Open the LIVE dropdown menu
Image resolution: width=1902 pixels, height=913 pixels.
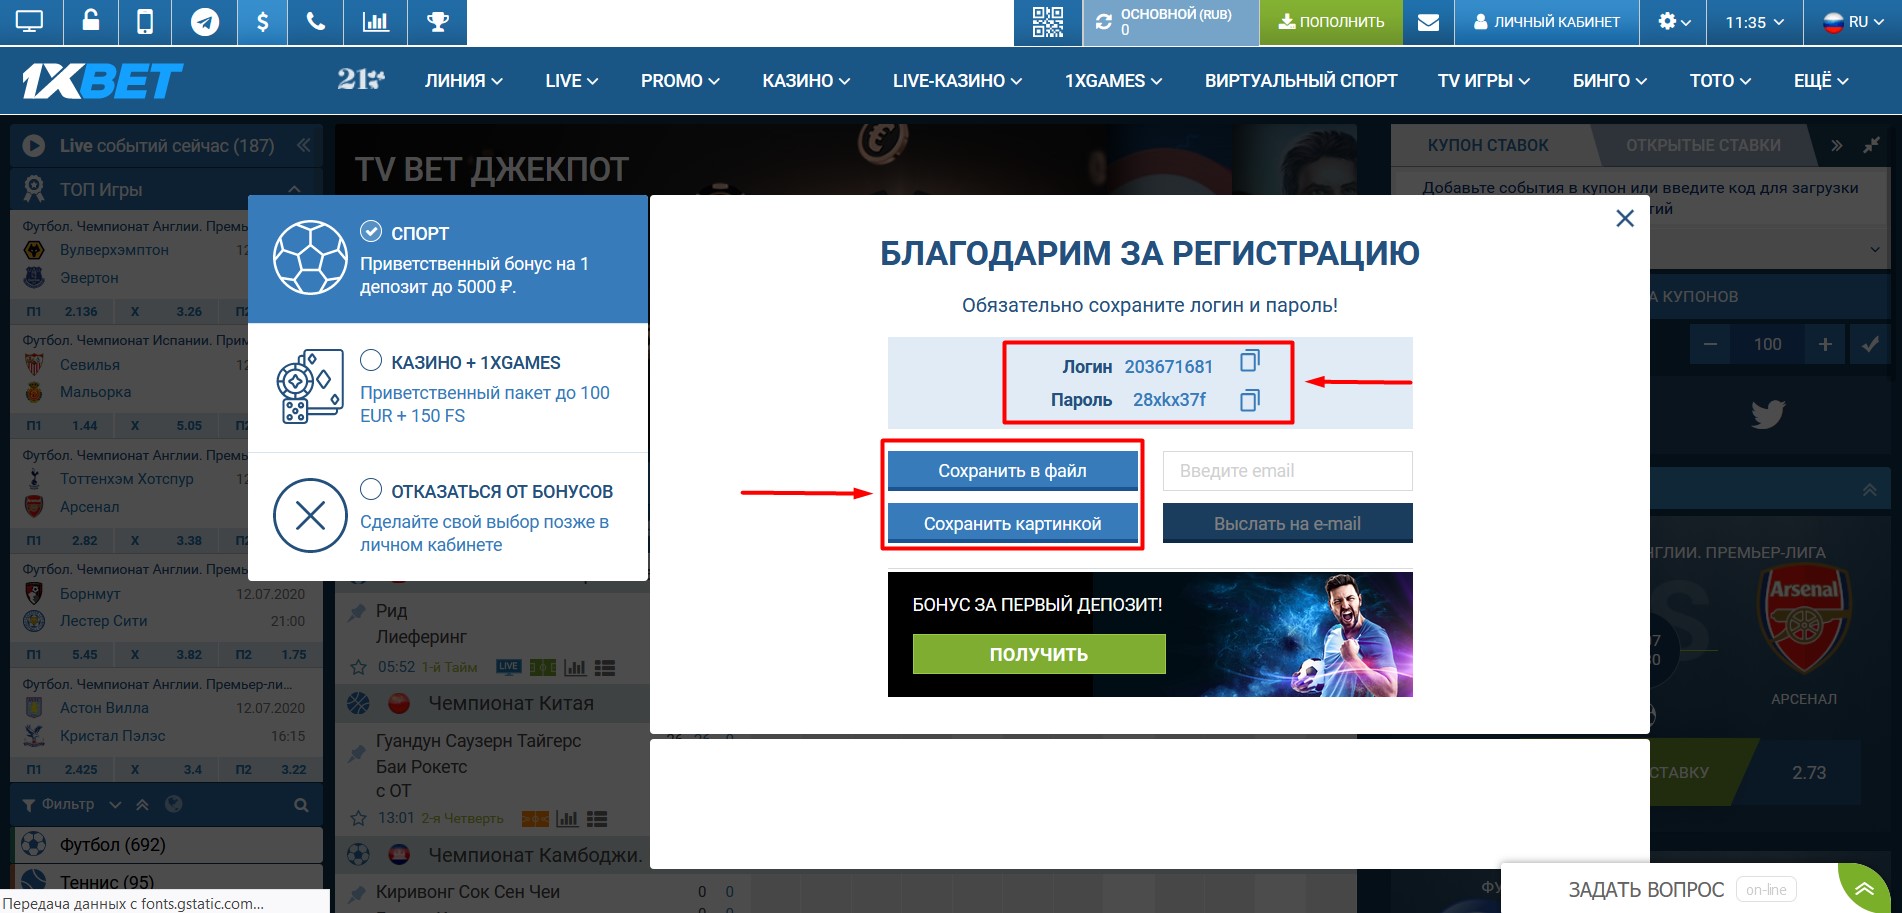pyautogui.click(x=572, y=81)
